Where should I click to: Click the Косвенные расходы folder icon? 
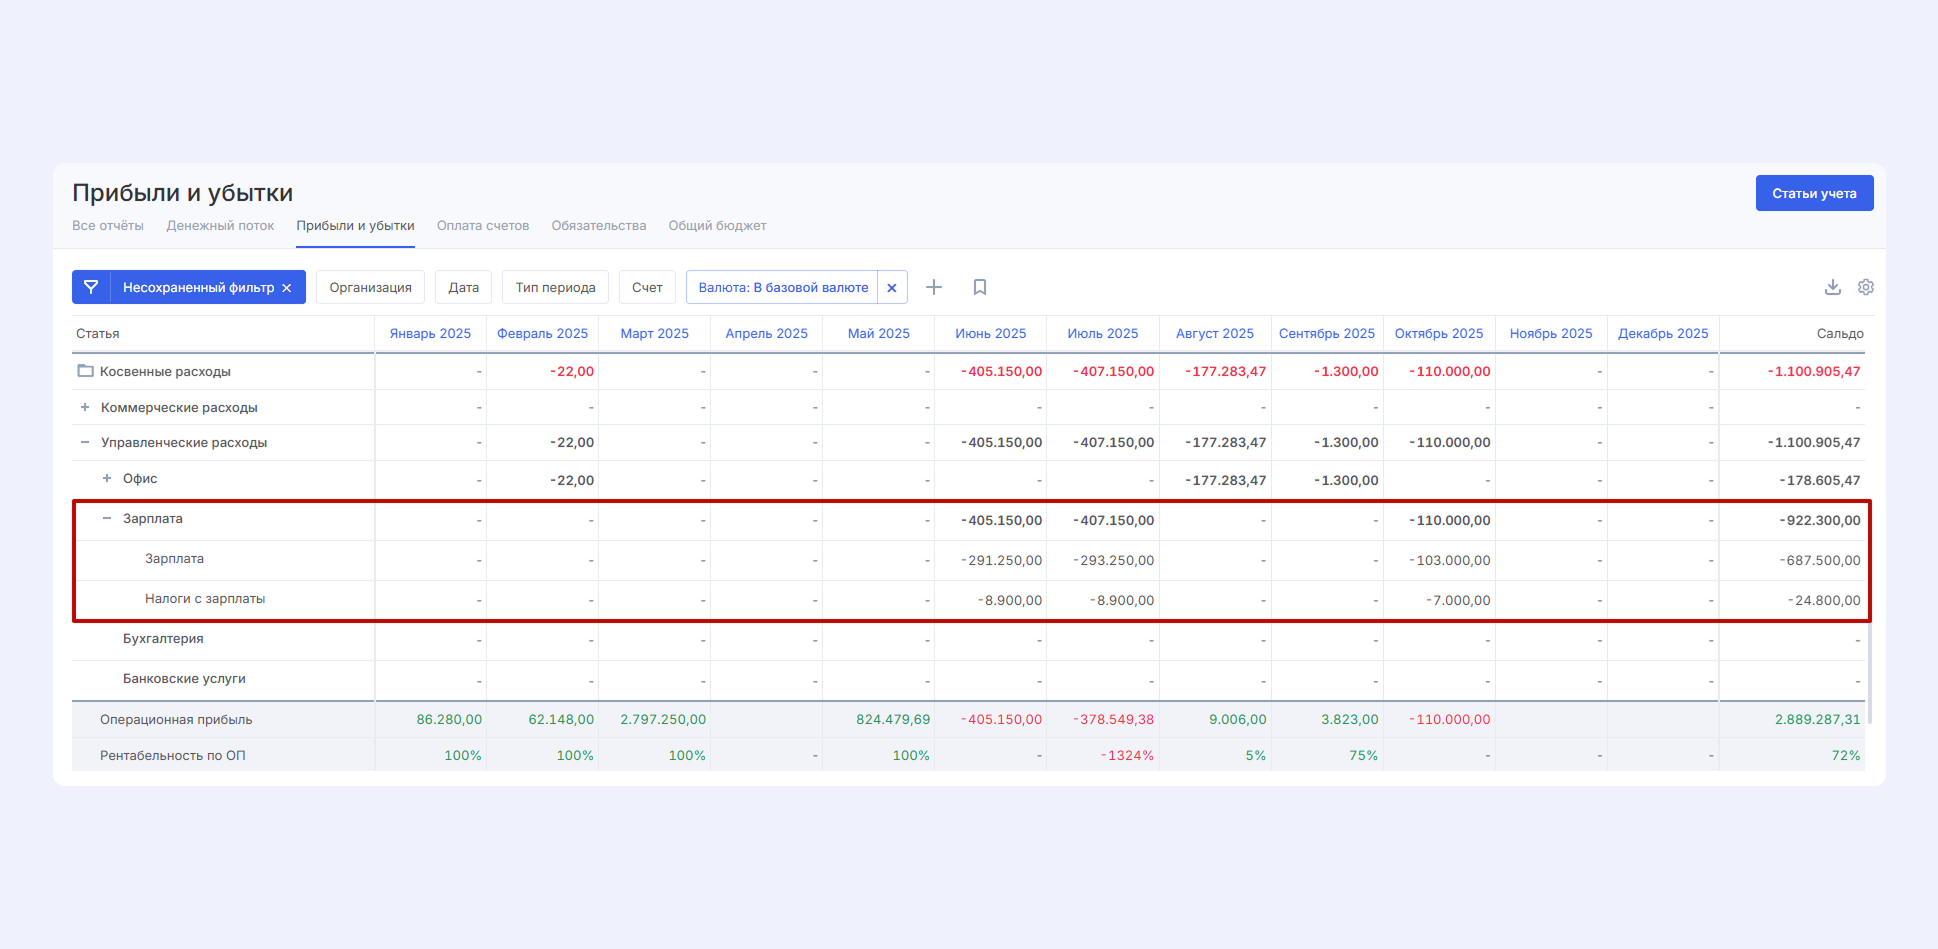click(86, 371)
